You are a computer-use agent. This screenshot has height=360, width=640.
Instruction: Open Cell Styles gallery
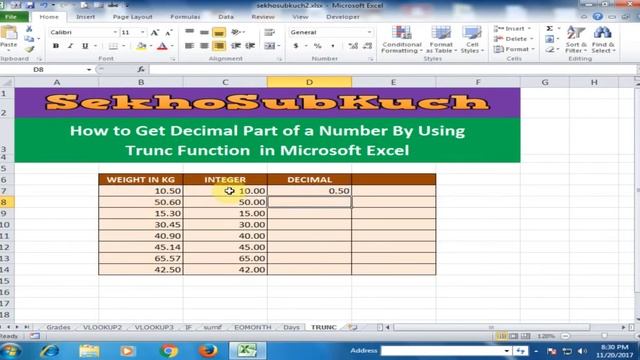pos(472,39)
